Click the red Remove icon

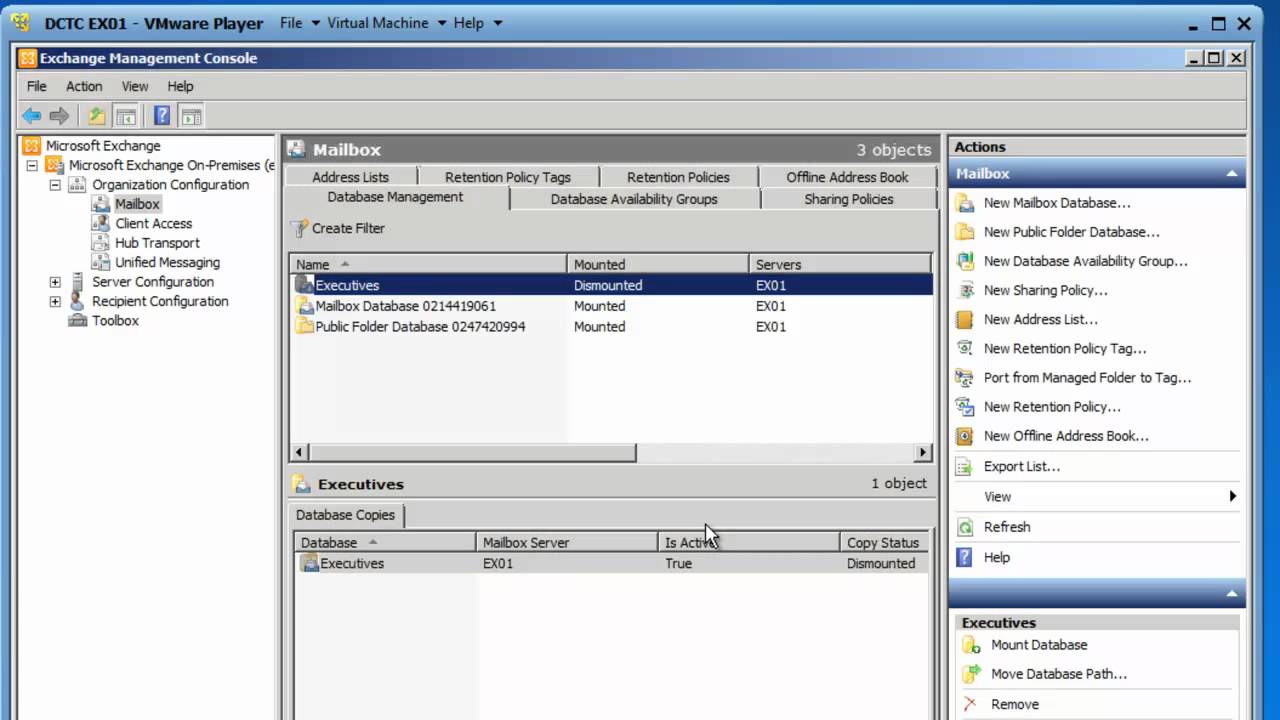tap(971, 704)
